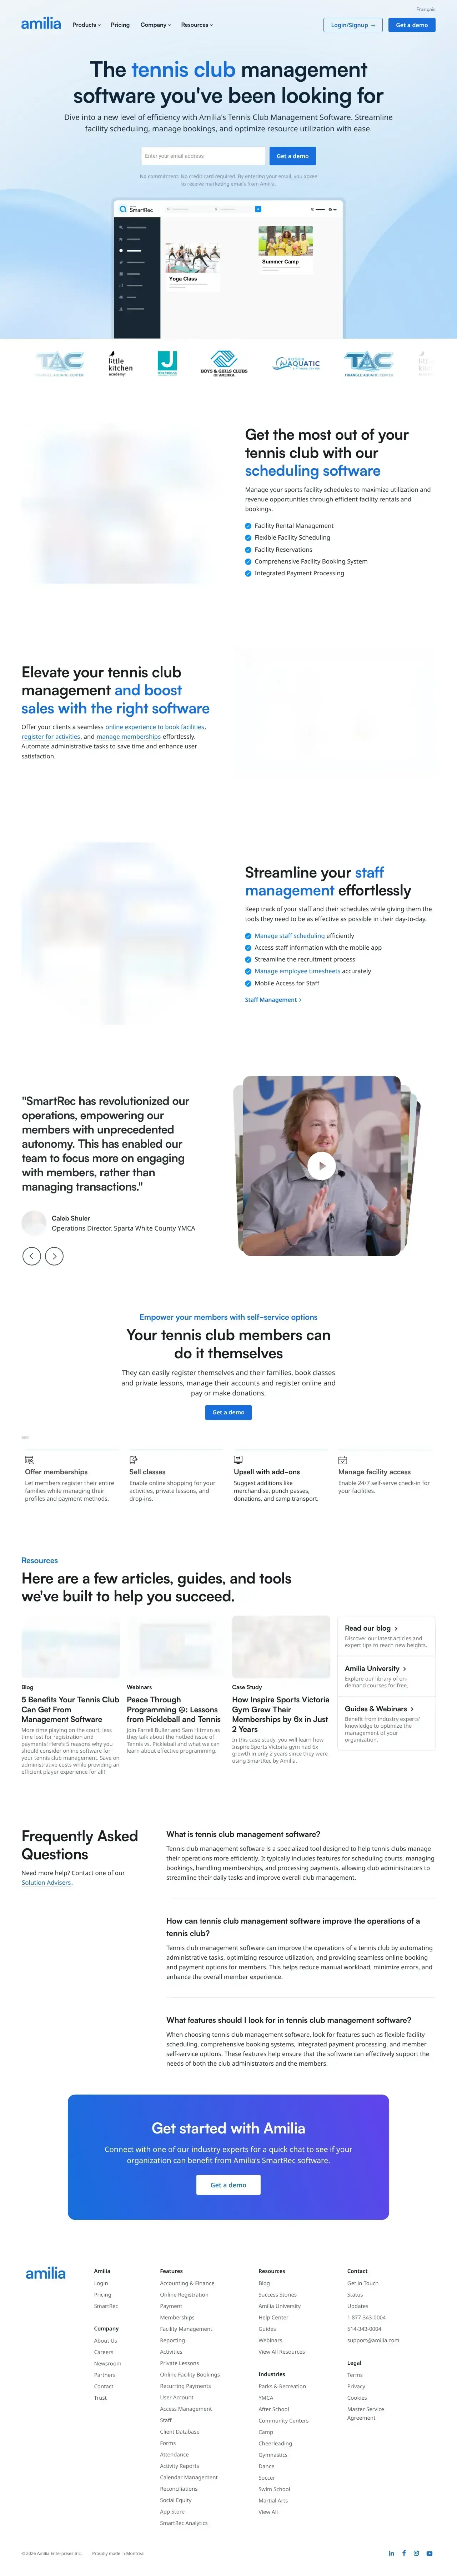Go to the next testimonial arrow
This screenshot has width=457, height=2576.
click(x=54, y=1255)
